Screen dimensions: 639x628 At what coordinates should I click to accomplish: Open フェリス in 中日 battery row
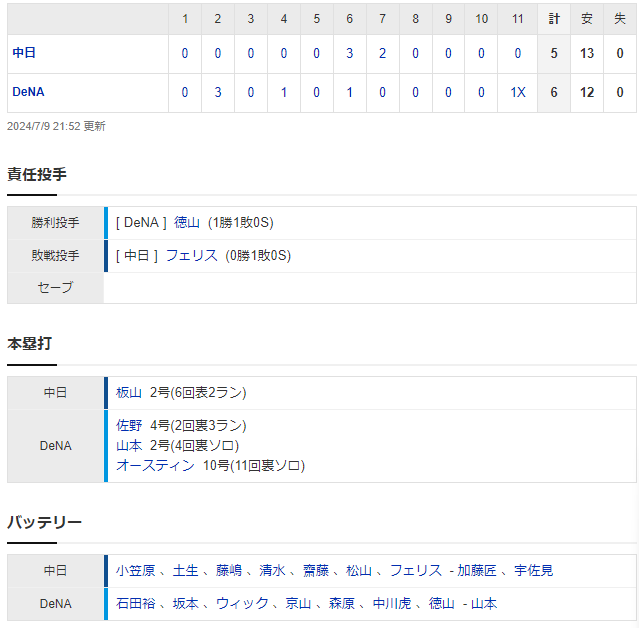pos(416,571)
